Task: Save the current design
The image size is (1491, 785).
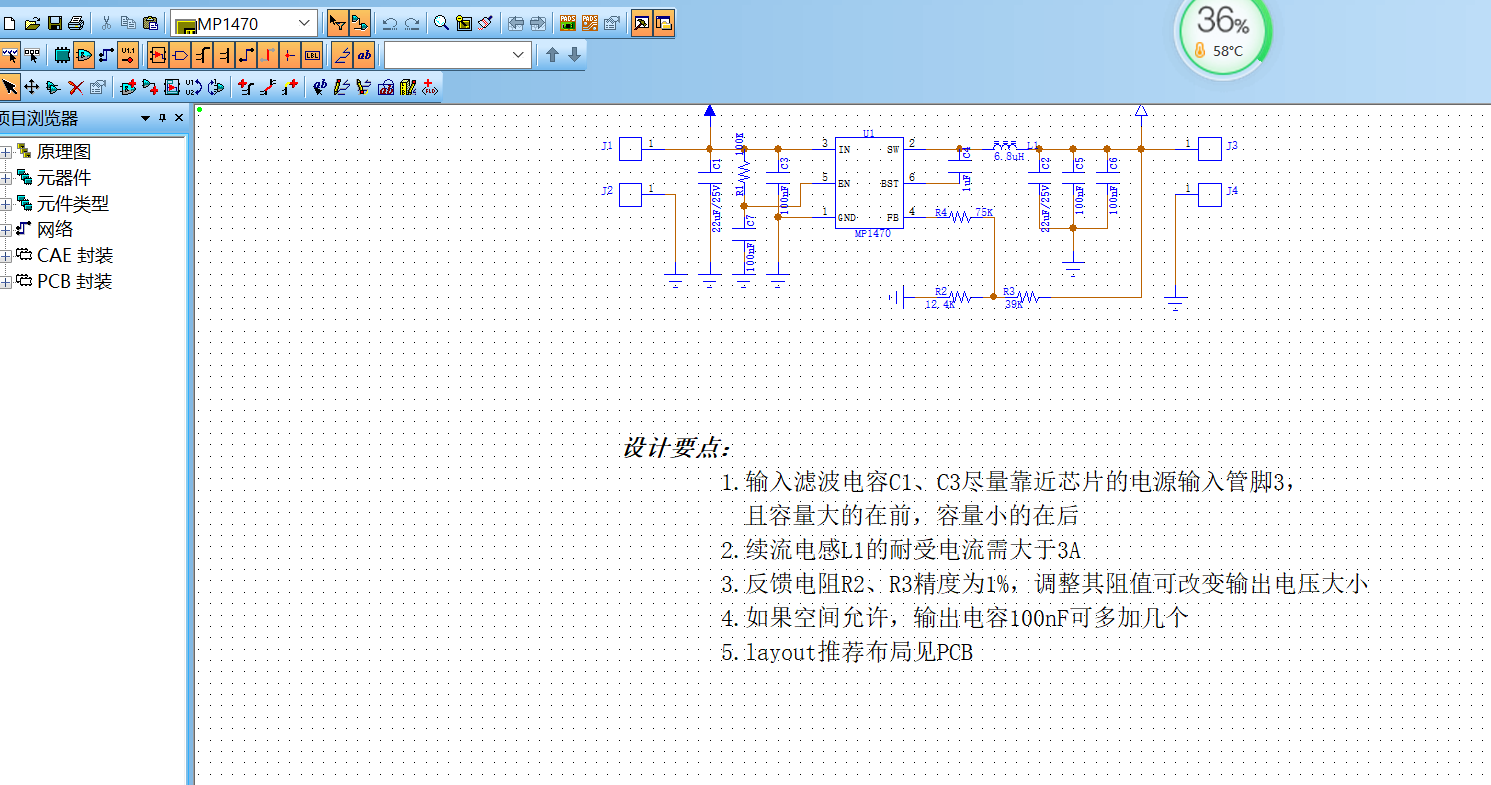Action: point(55,22)
